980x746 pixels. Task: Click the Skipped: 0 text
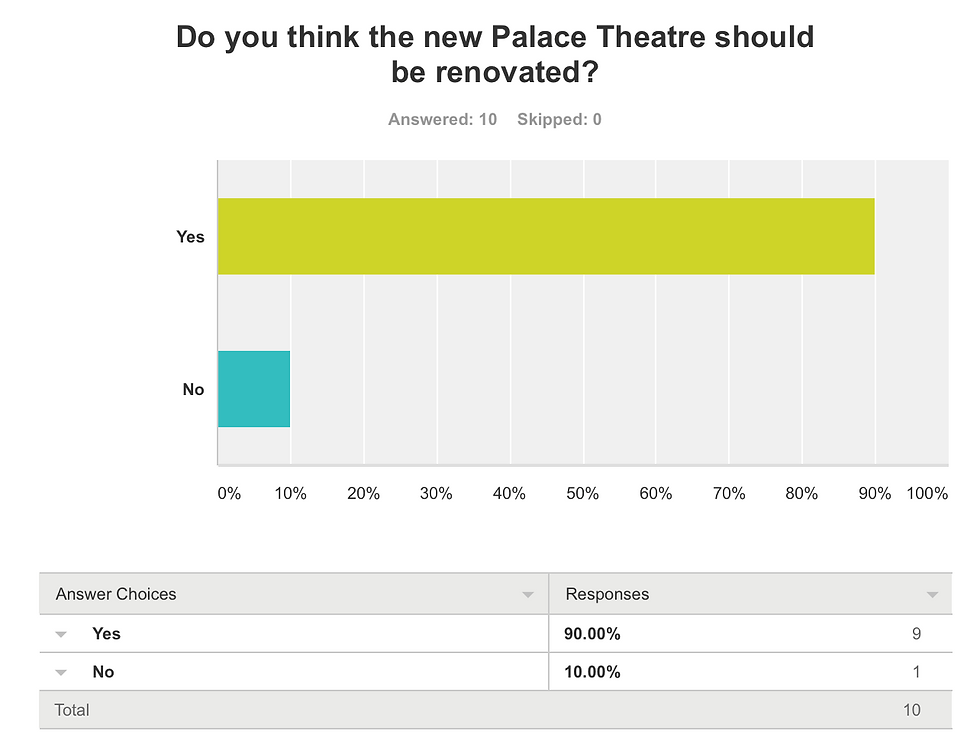coord(559,119)
